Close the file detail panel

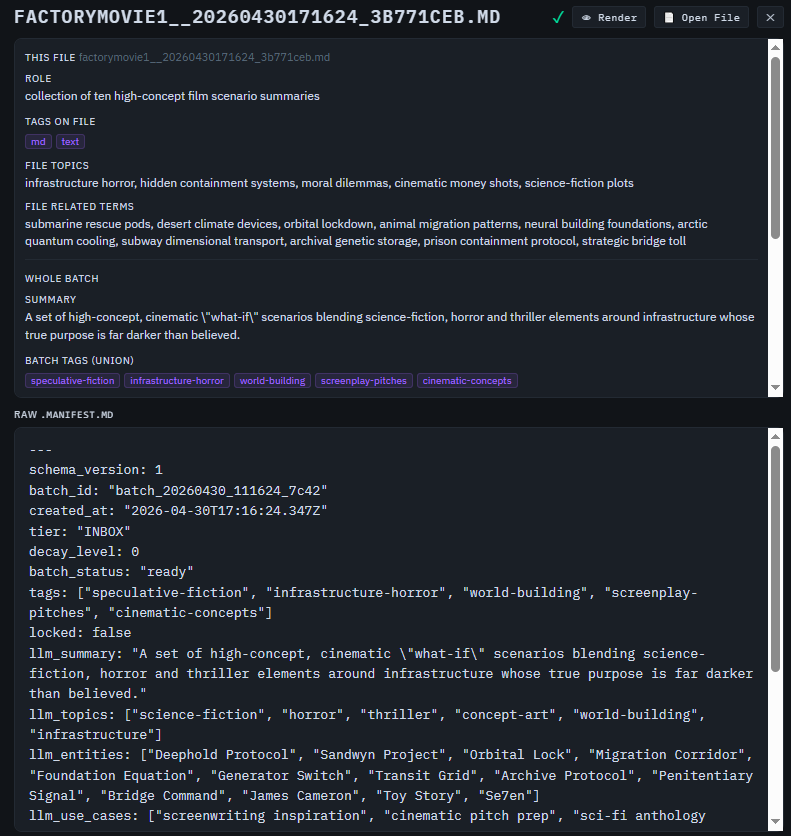(x=770, y=18)
